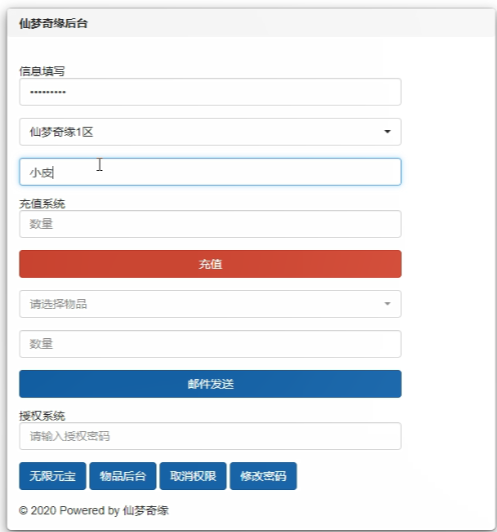The height and width of the screenshot is (532, 497).
Task: Click the 无限元宝 button
Action: point(53,476)
